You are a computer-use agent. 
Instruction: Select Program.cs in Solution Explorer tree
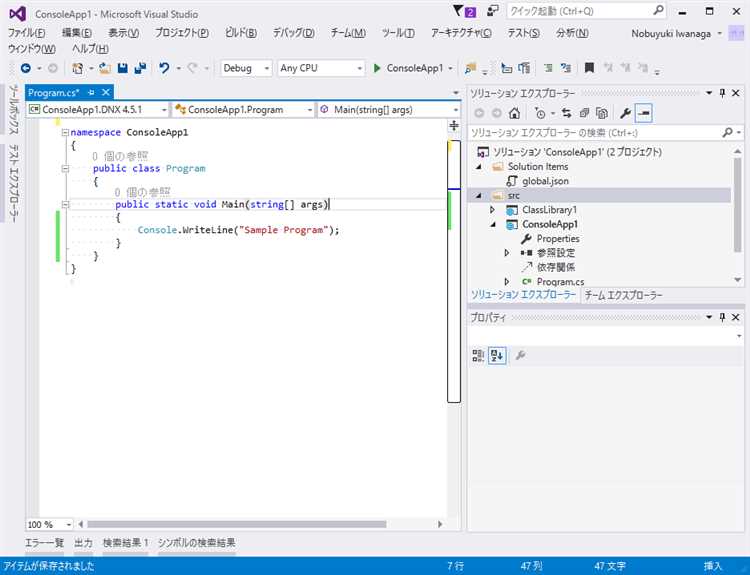[560, 282]
